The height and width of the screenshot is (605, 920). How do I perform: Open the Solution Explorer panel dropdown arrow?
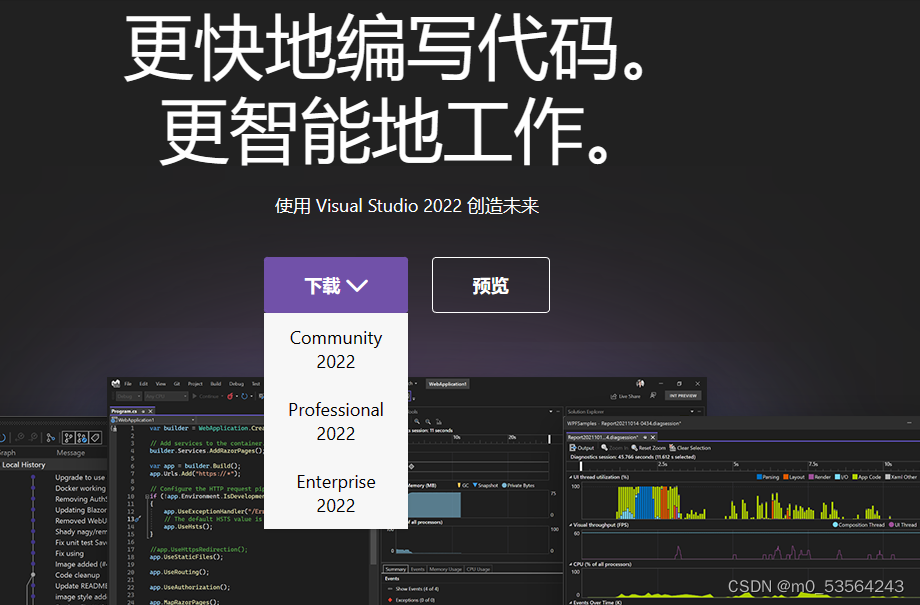click(691, 412)
